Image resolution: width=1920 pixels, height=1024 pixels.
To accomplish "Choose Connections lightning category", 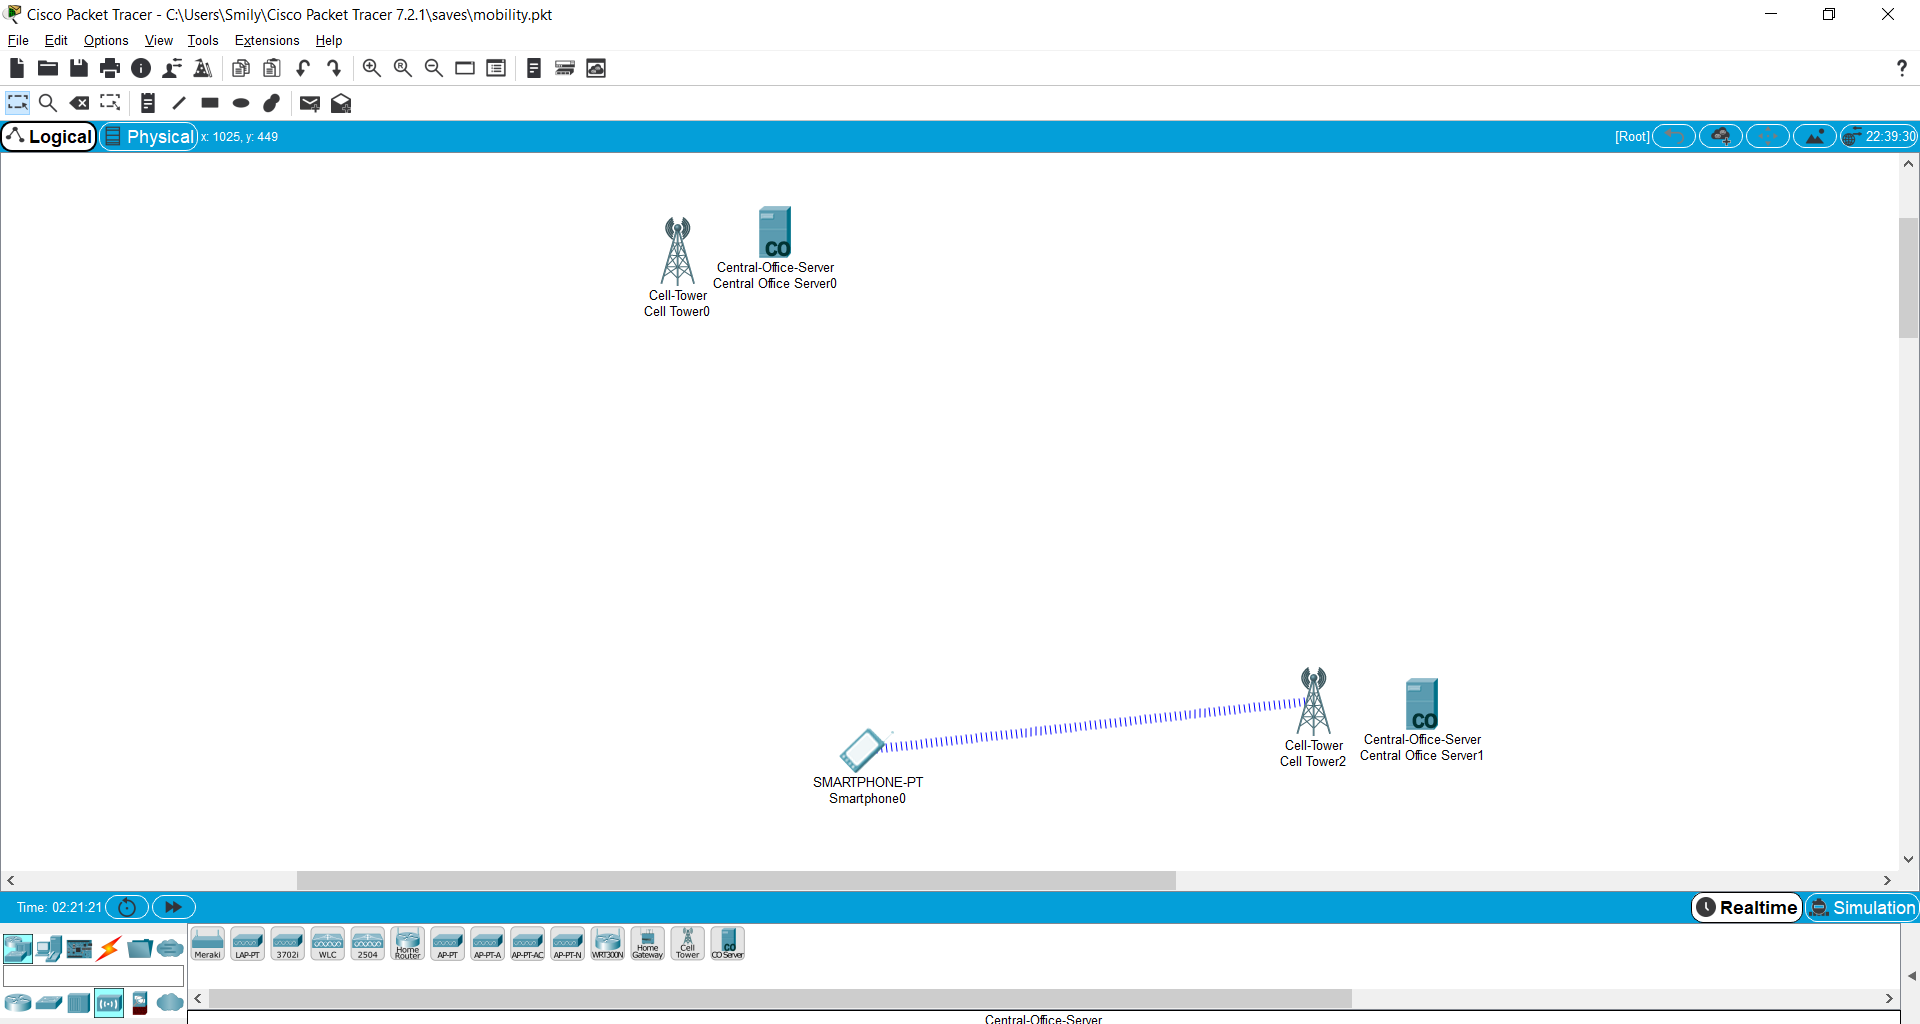I will [x=109, y=948].
